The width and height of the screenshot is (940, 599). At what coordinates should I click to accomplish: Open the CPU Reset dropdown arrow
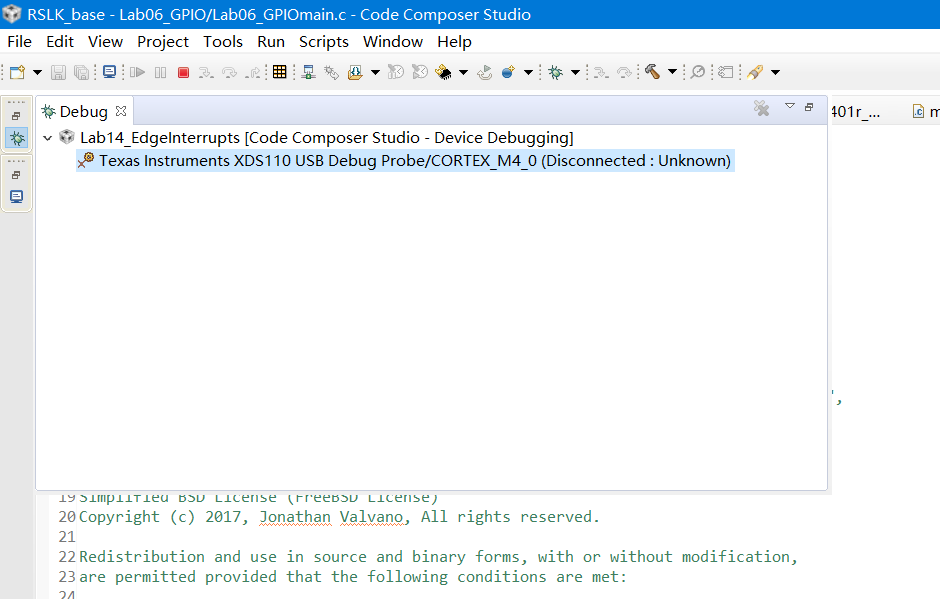[463, 73]
